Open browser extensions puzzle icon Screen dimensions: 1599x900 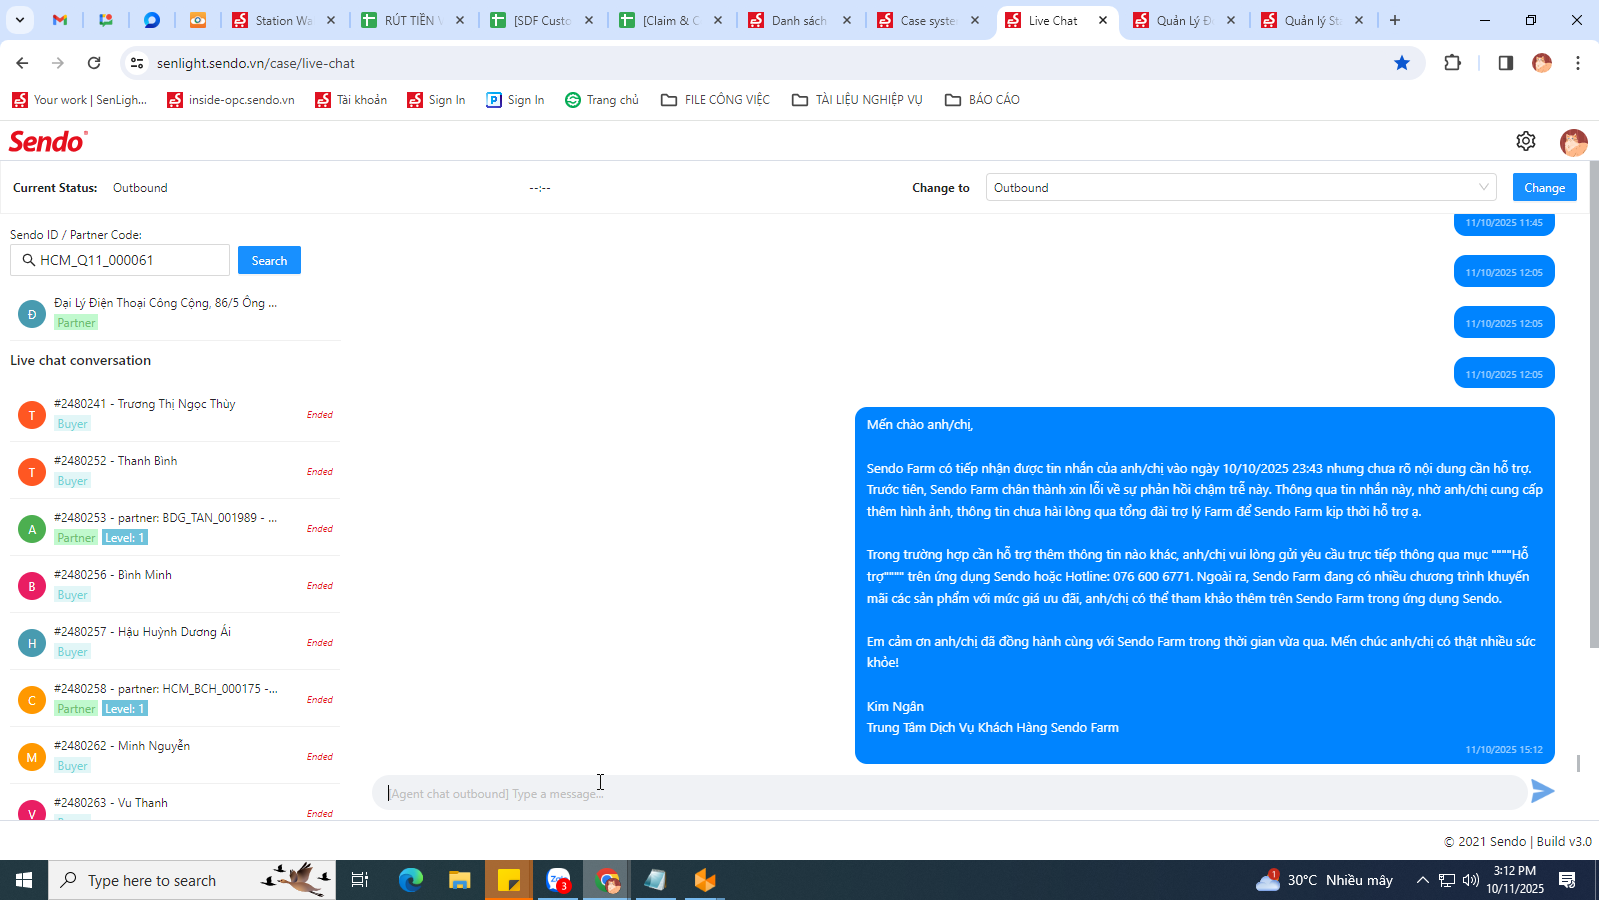[x=1453, y=63]
